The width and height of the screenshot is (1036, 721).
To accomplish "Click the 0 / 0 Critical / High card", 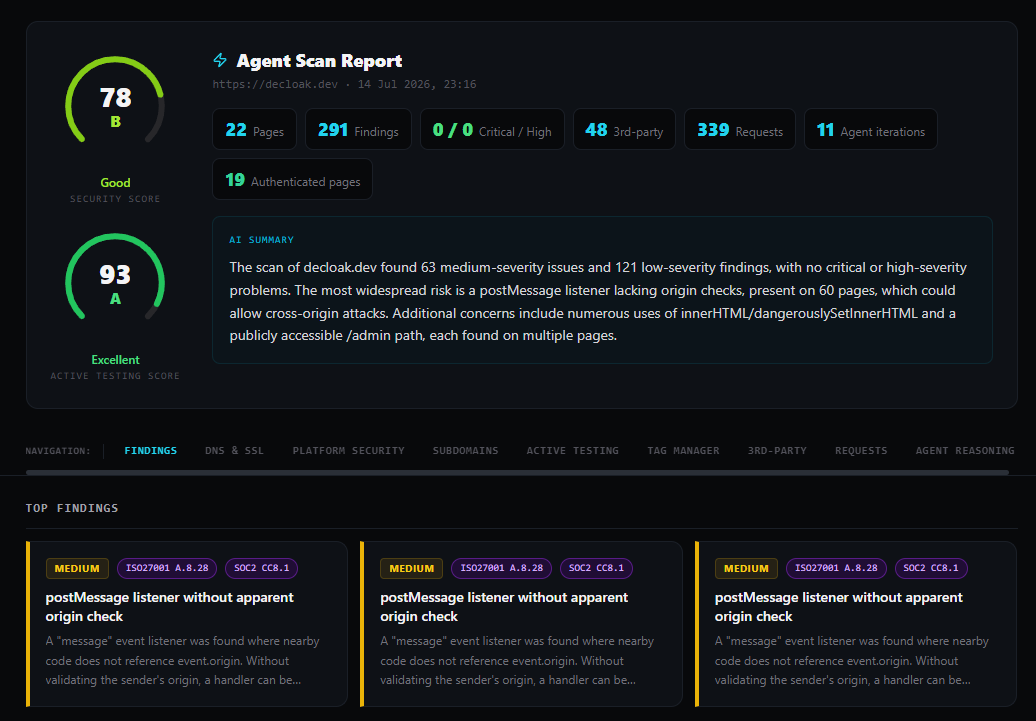I will [x=492, y=130].
